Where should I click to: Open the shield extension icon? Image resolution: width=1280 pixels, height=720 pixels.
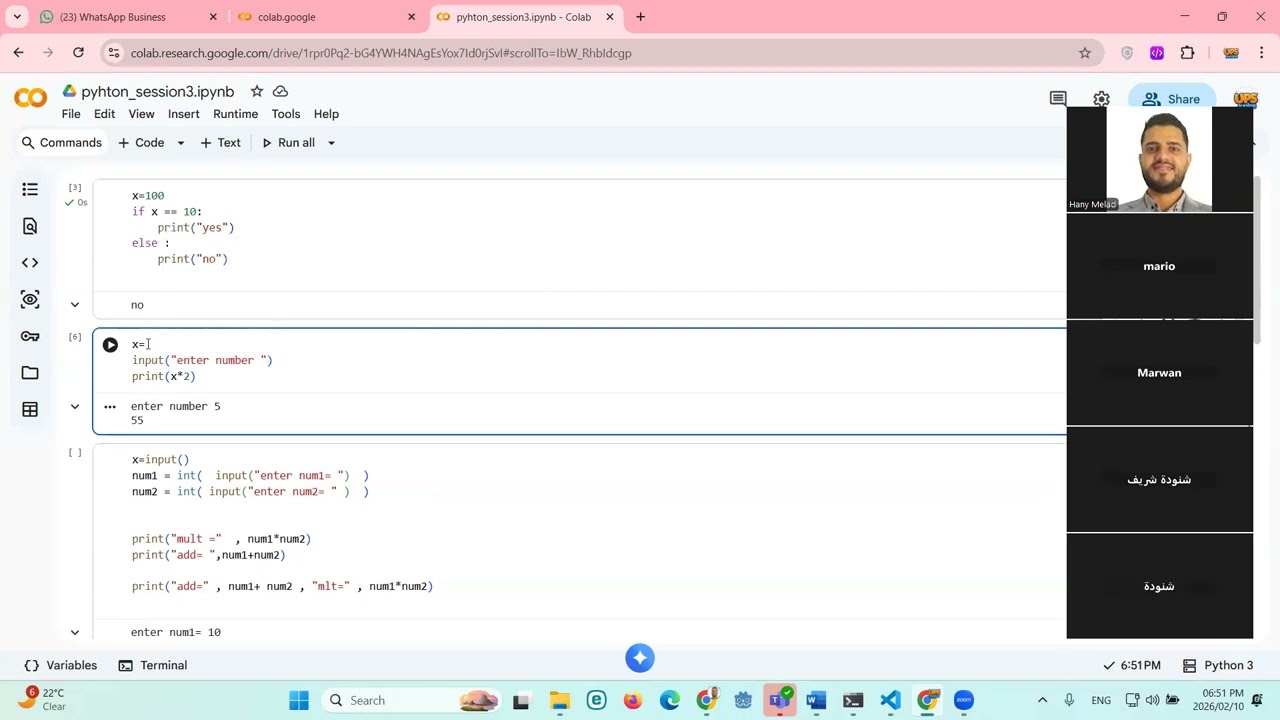[1127, 53]
